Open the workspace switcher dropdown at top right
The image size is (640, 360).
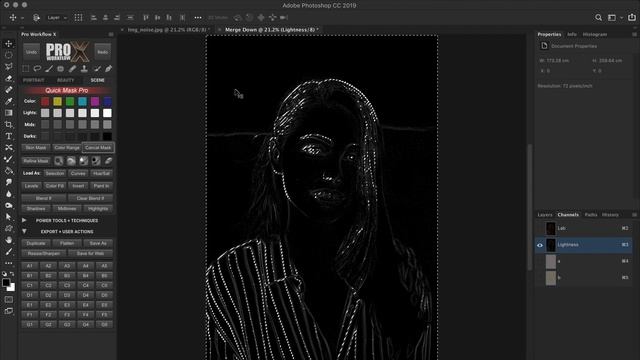pyautogui.click(x=614, y=18)
